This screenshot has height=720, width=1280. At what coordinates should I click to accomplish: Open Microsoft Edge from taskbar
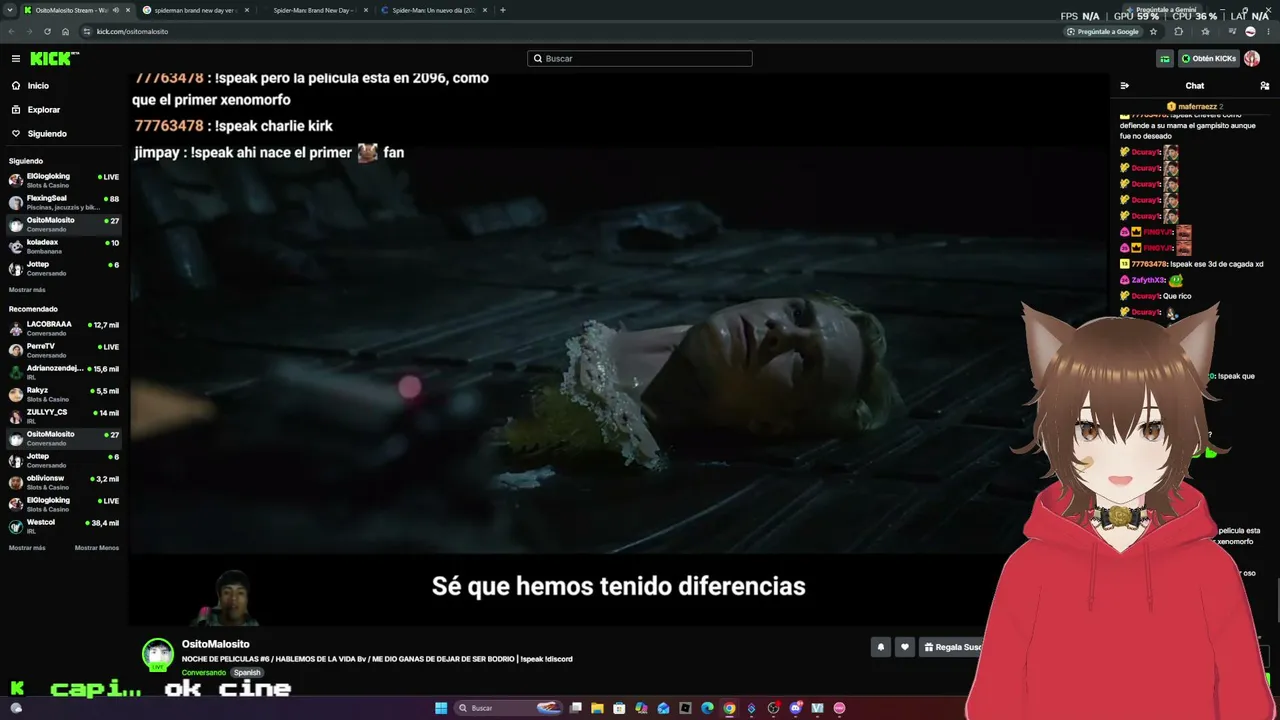[707, 708]
